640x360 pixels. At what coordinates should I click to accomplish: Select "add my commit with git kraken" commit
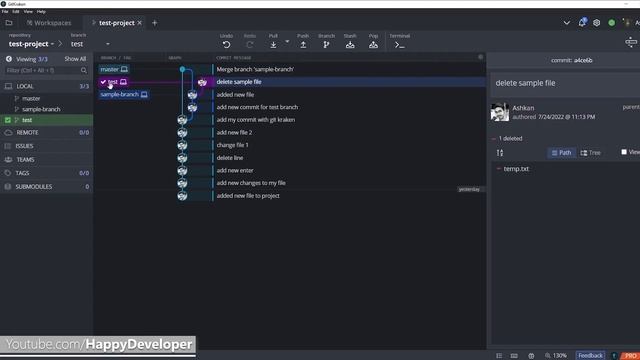(x=256, y=120)
